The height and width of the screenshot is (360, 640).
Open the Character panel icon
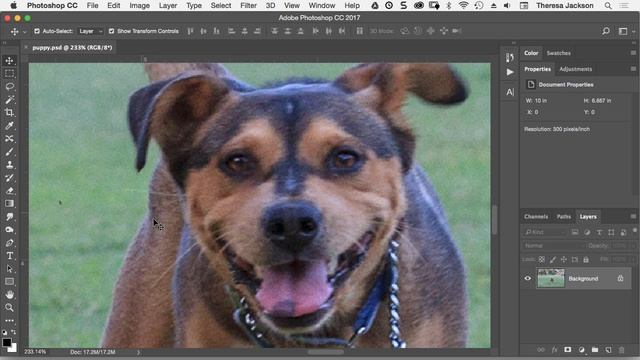(510, 92)
